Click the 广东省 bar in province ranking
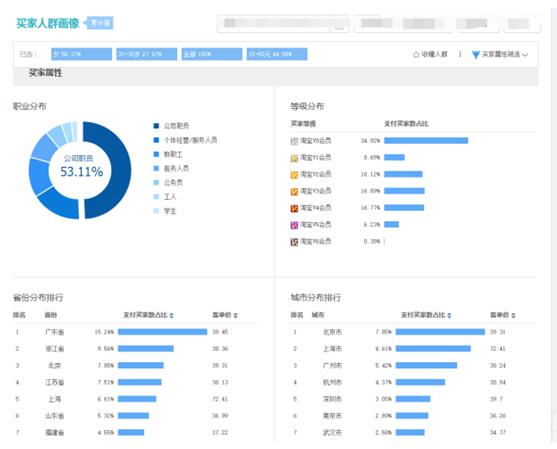This screenshot has width=557, height=449. (163, 332)
